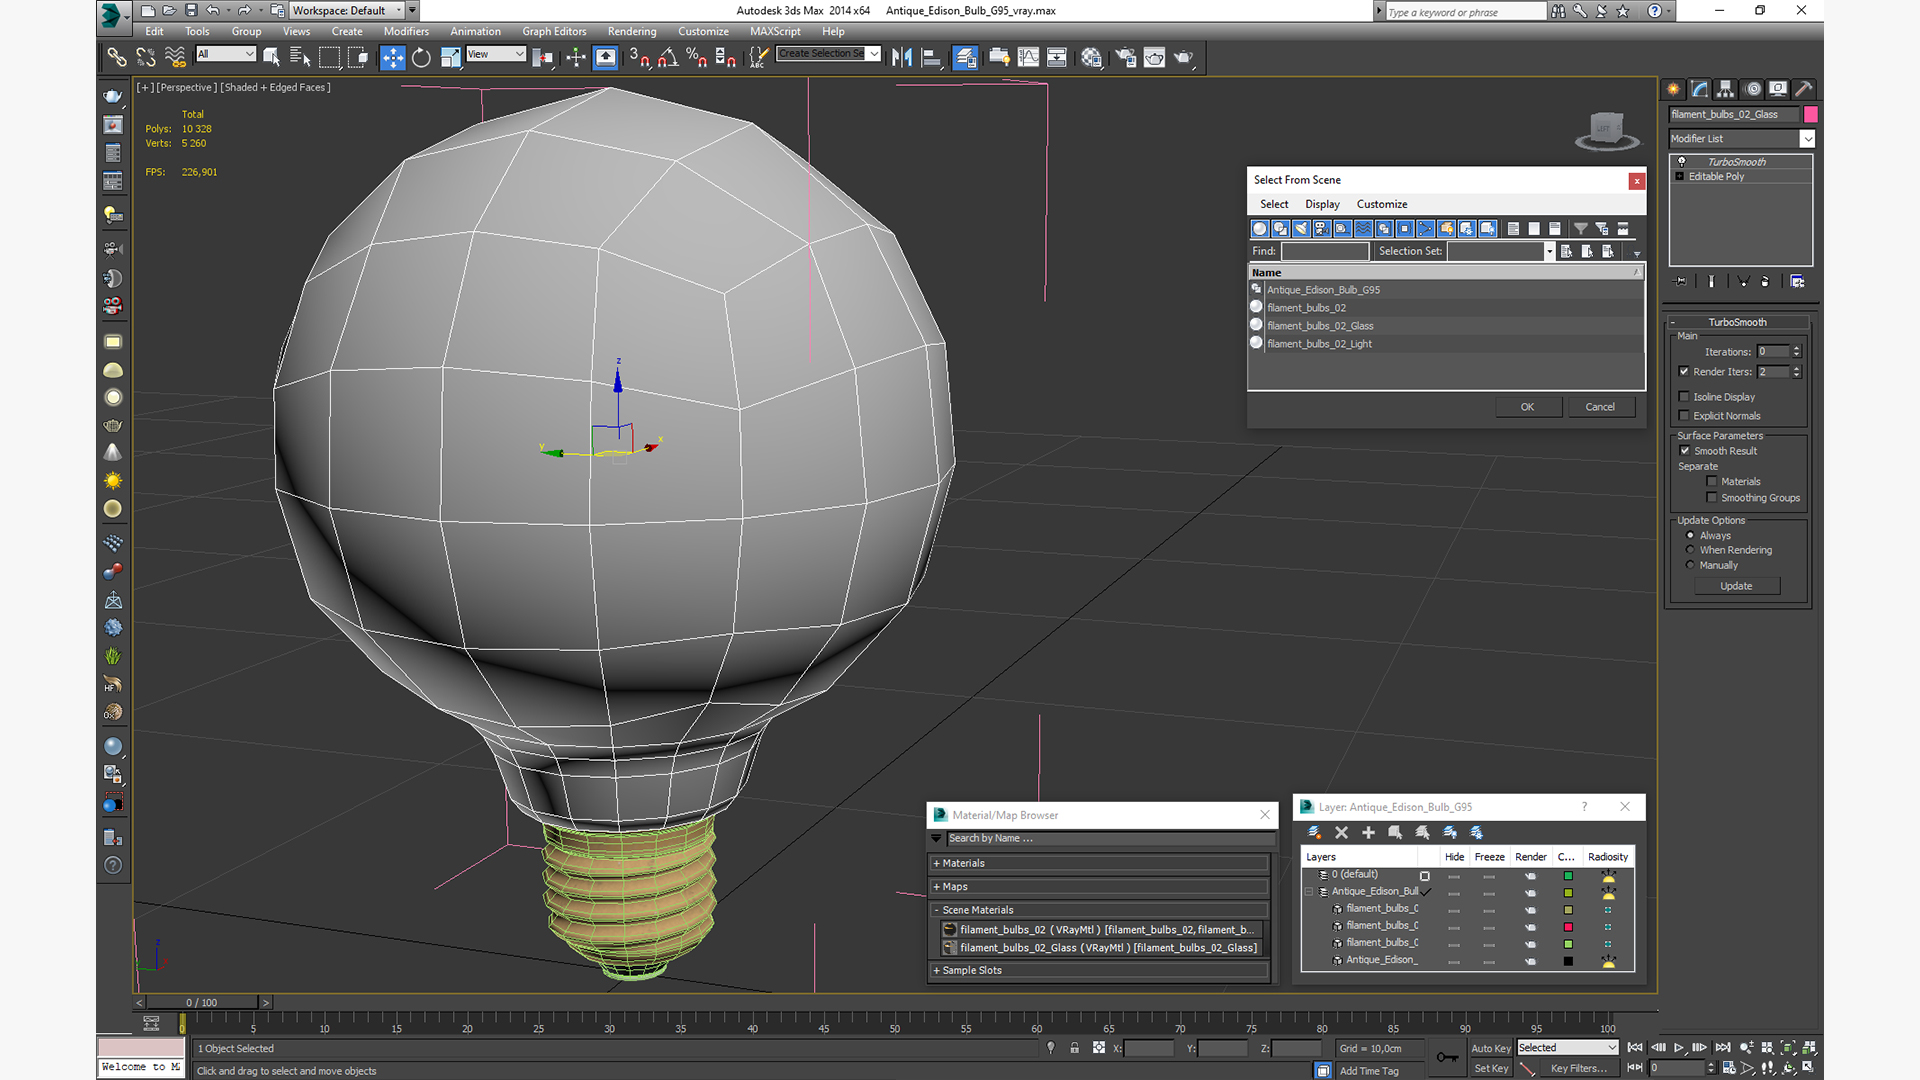Click the 0 (default) layer green color swatch
The image size is (1920, 1080).
coord(1568,876)
